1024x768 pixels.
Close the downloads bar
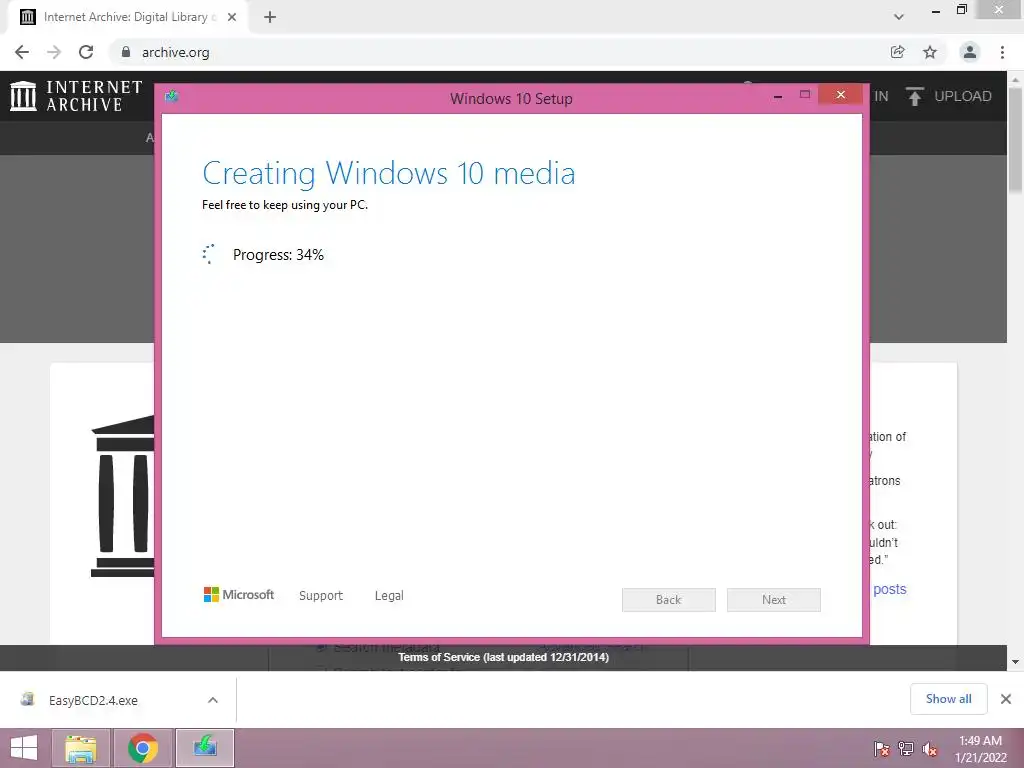point(1006,699)
